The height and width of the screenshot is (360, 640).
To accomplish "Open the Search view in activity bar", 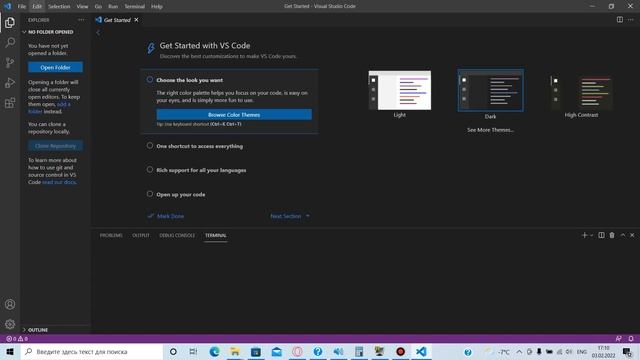I will pyautogui.click(x=10, y=42).
